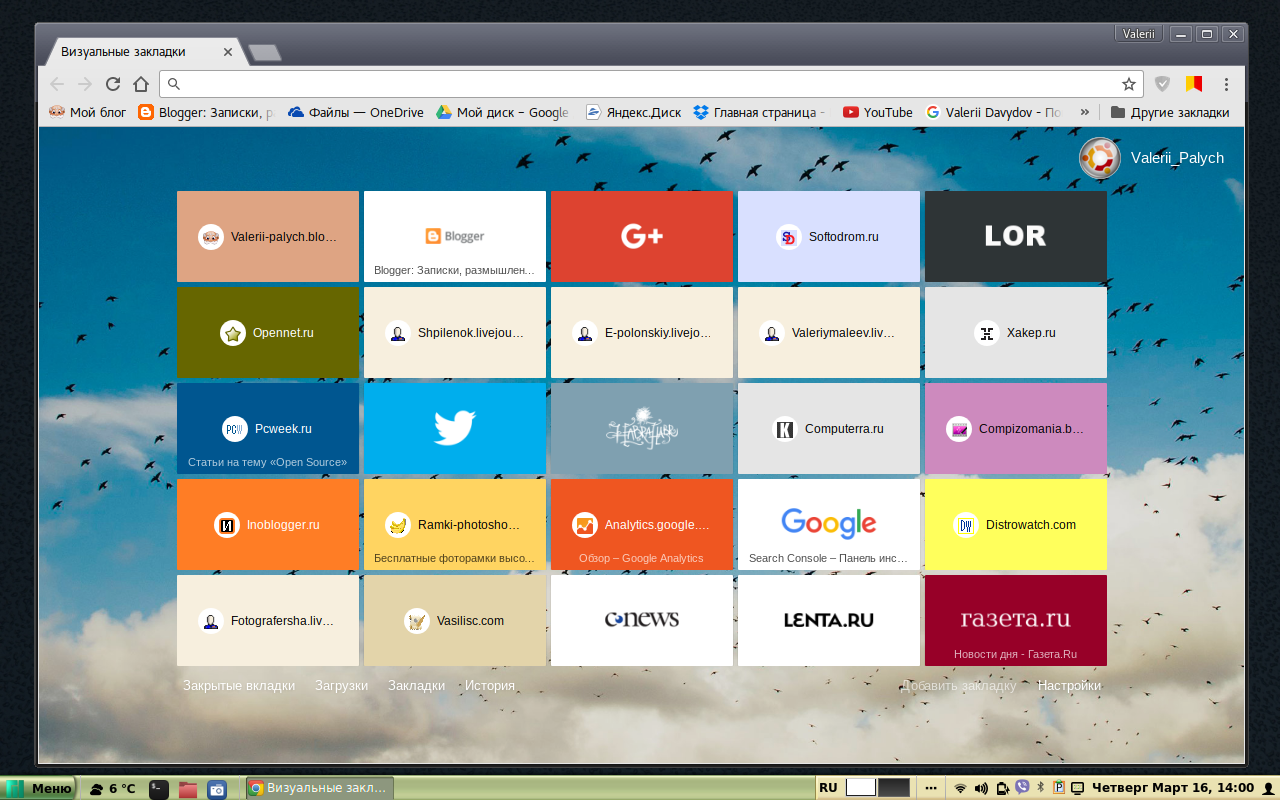Open the газета.ru tile
Image resolution: width=1280 pixels, height=800 pixels.
[x=1016, y=621]
